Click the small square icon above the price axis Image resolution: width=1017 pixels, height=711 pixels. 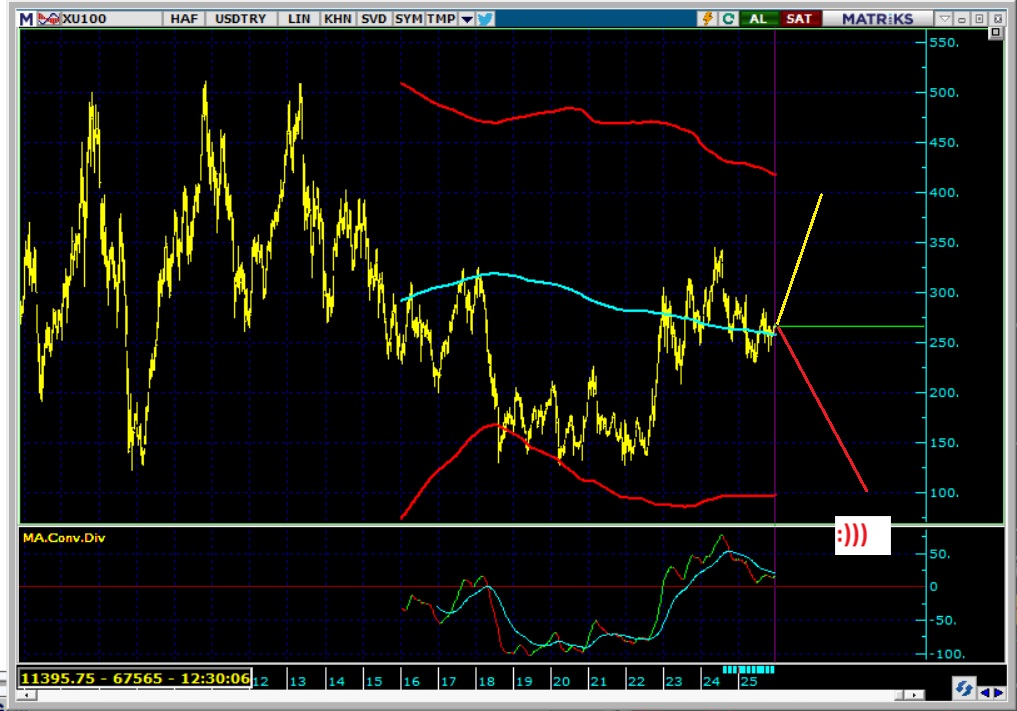click(x=995, y=34)
